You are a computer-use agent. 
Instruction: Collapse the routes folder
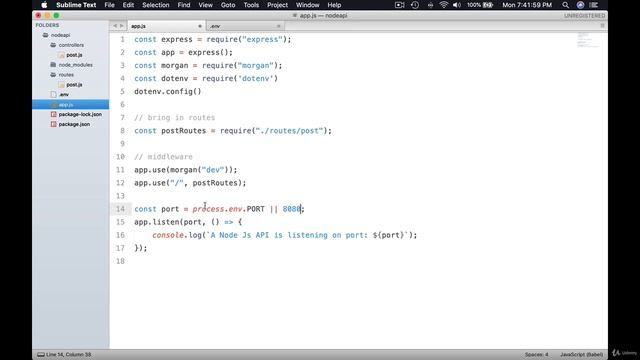[x=53, y=75]
